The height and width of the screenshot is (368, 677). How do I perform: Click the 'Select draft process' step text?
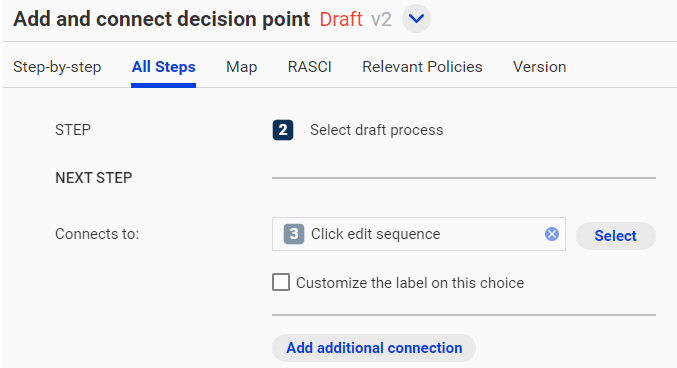[376, 130]
